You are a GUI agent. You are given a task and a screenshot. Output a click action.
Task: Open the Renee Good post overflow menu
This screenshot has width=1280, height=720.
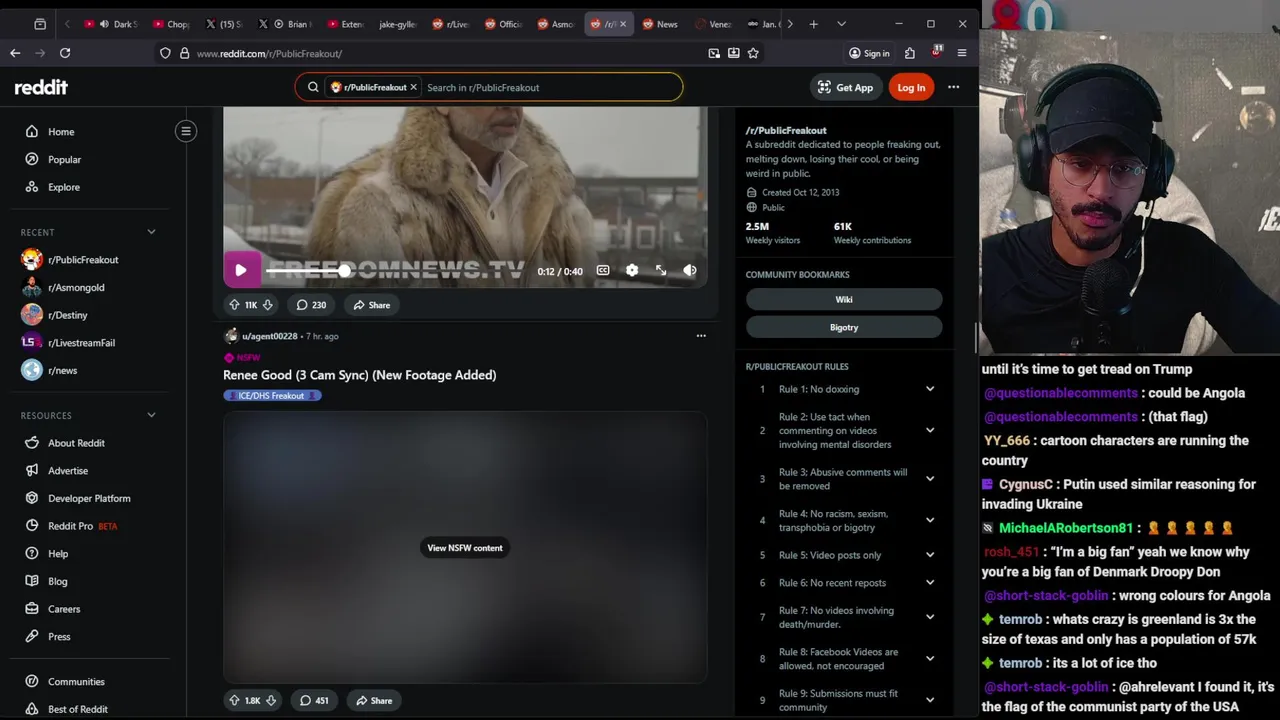[701, 336]
